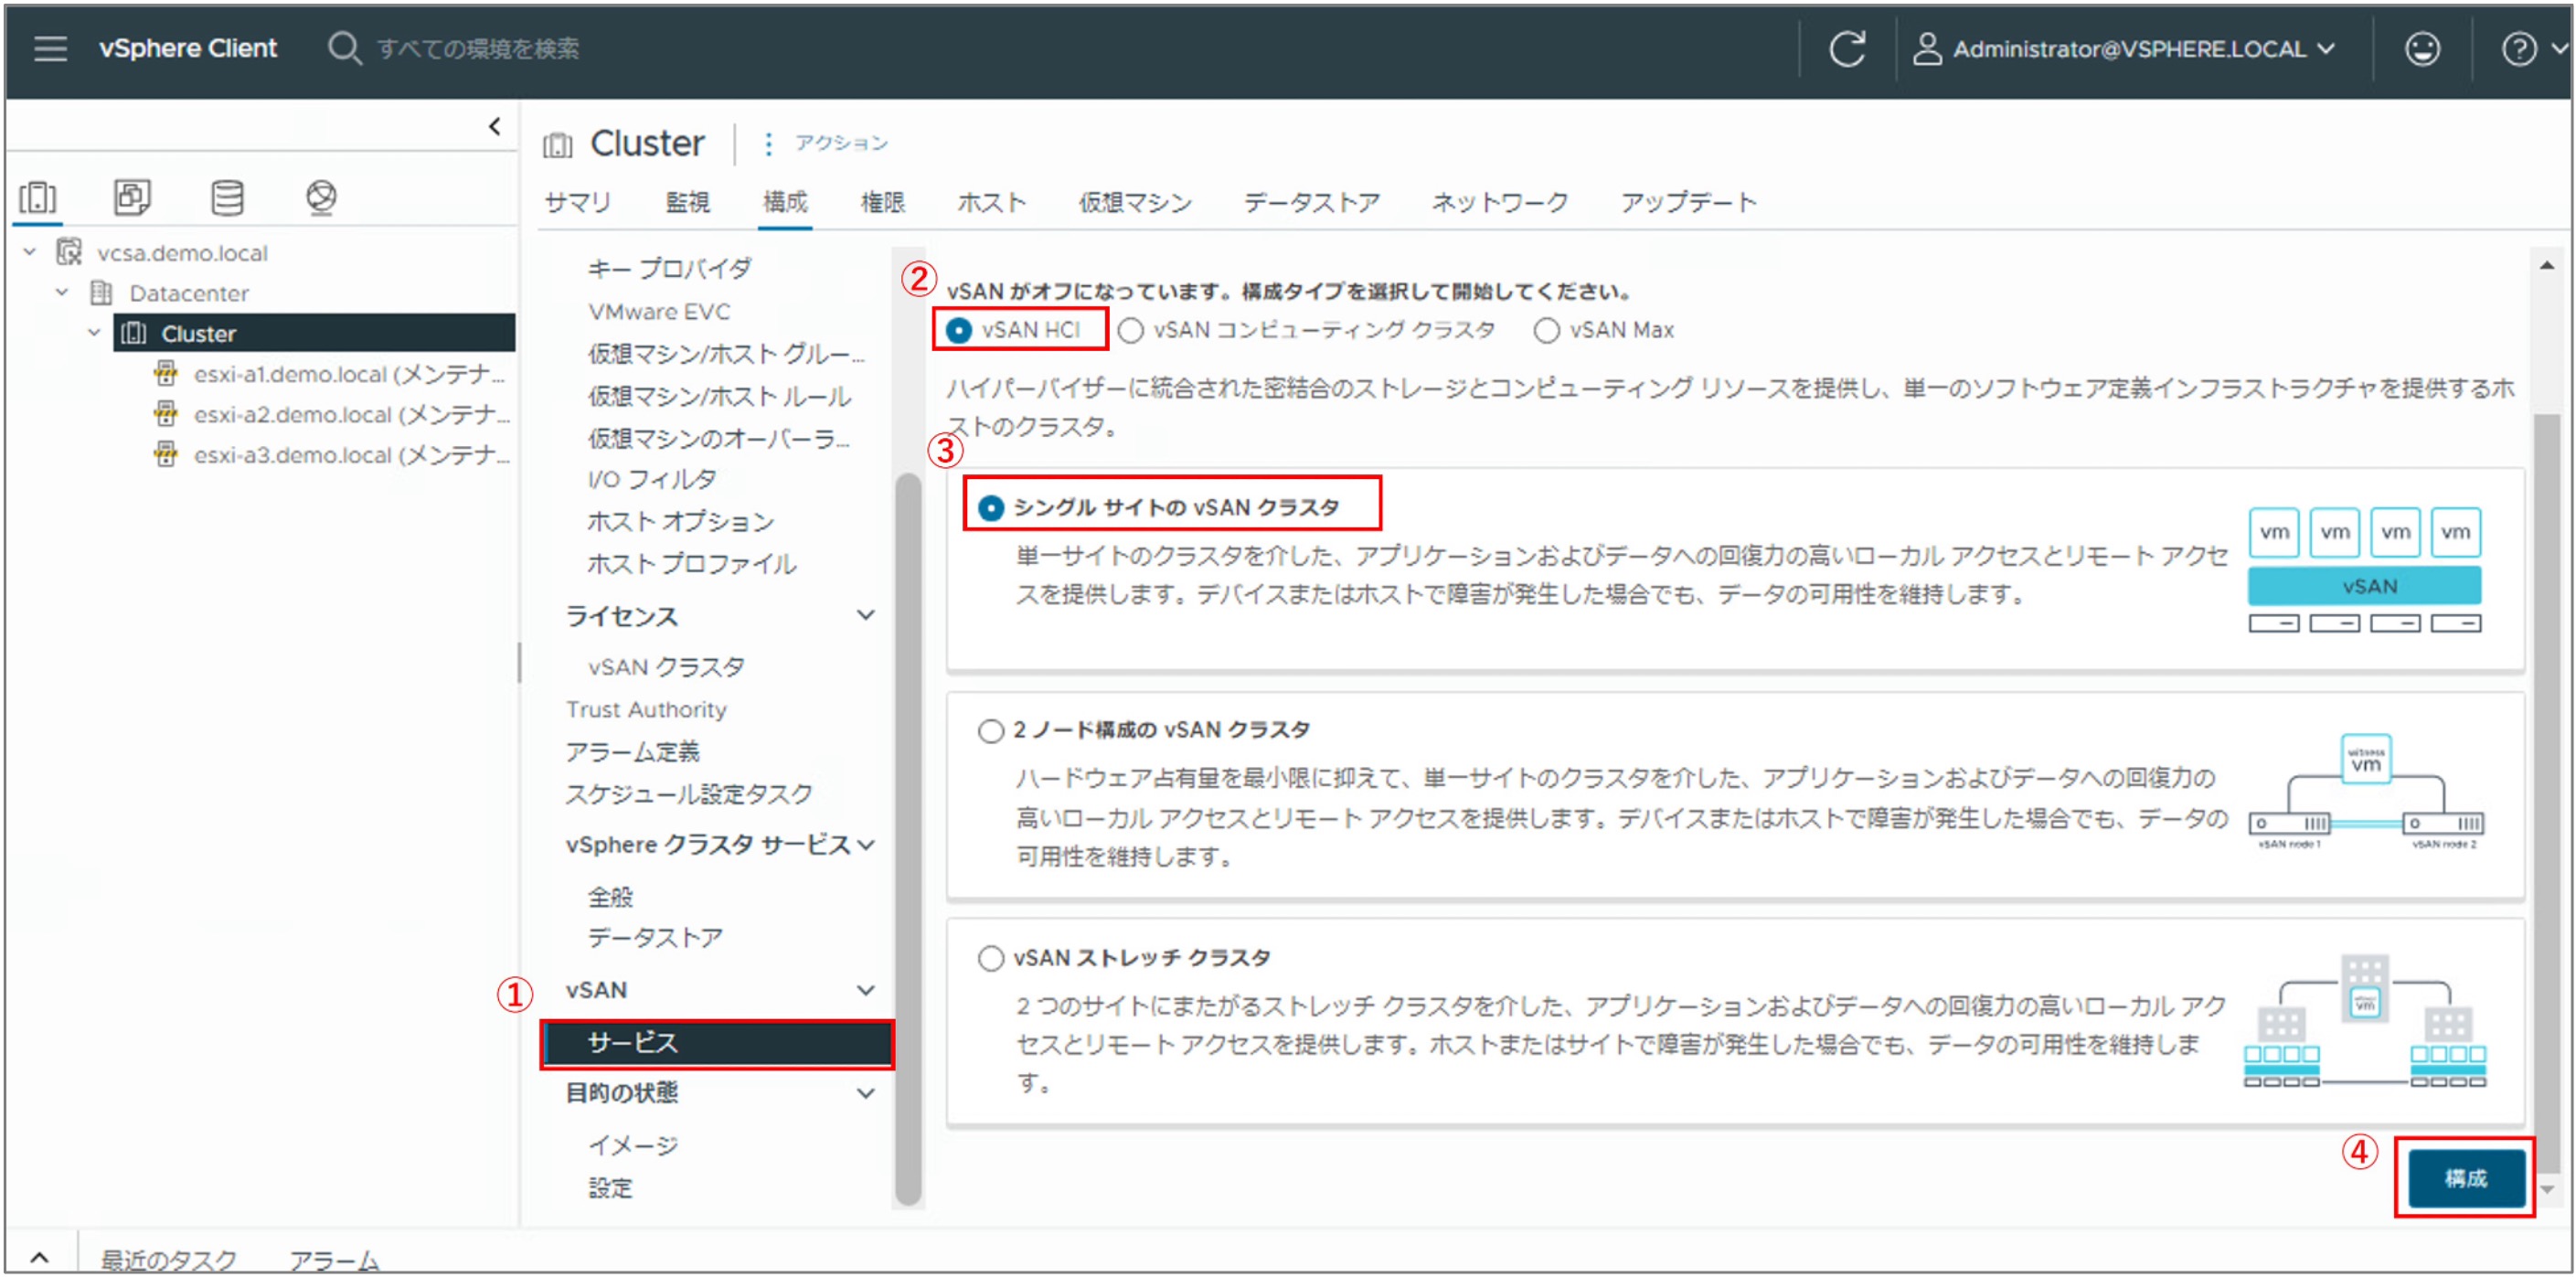This screenshot has height=1277, width=2576.
Task: Click the single-site vSAN cluster diagram
Action: 2364,569
